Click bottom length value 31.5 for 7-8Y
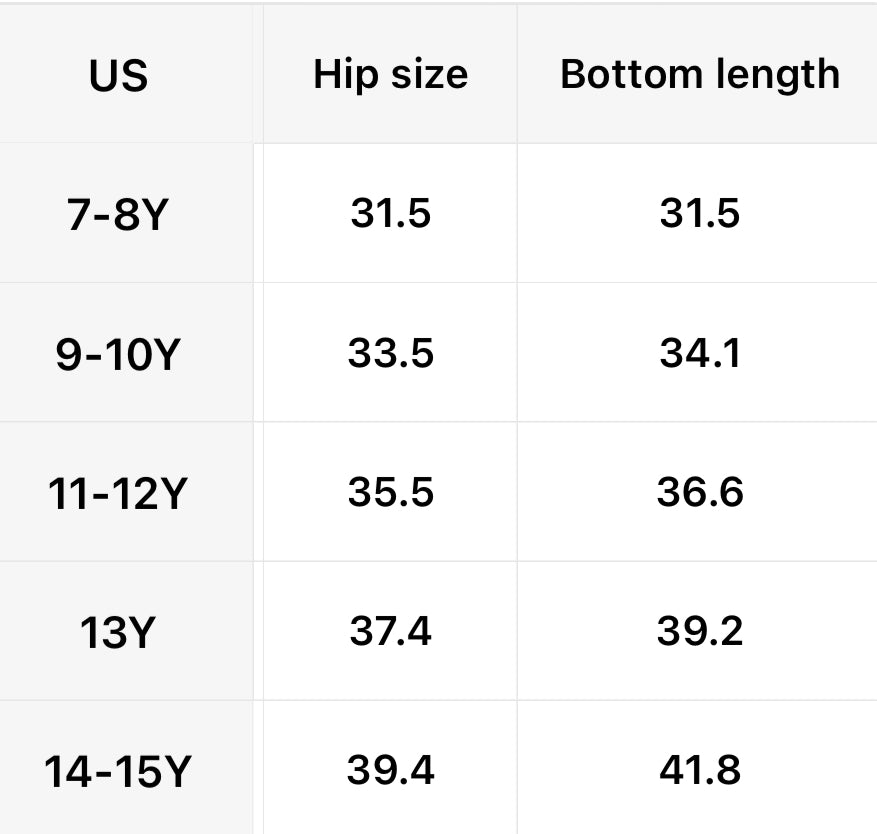 700,213
